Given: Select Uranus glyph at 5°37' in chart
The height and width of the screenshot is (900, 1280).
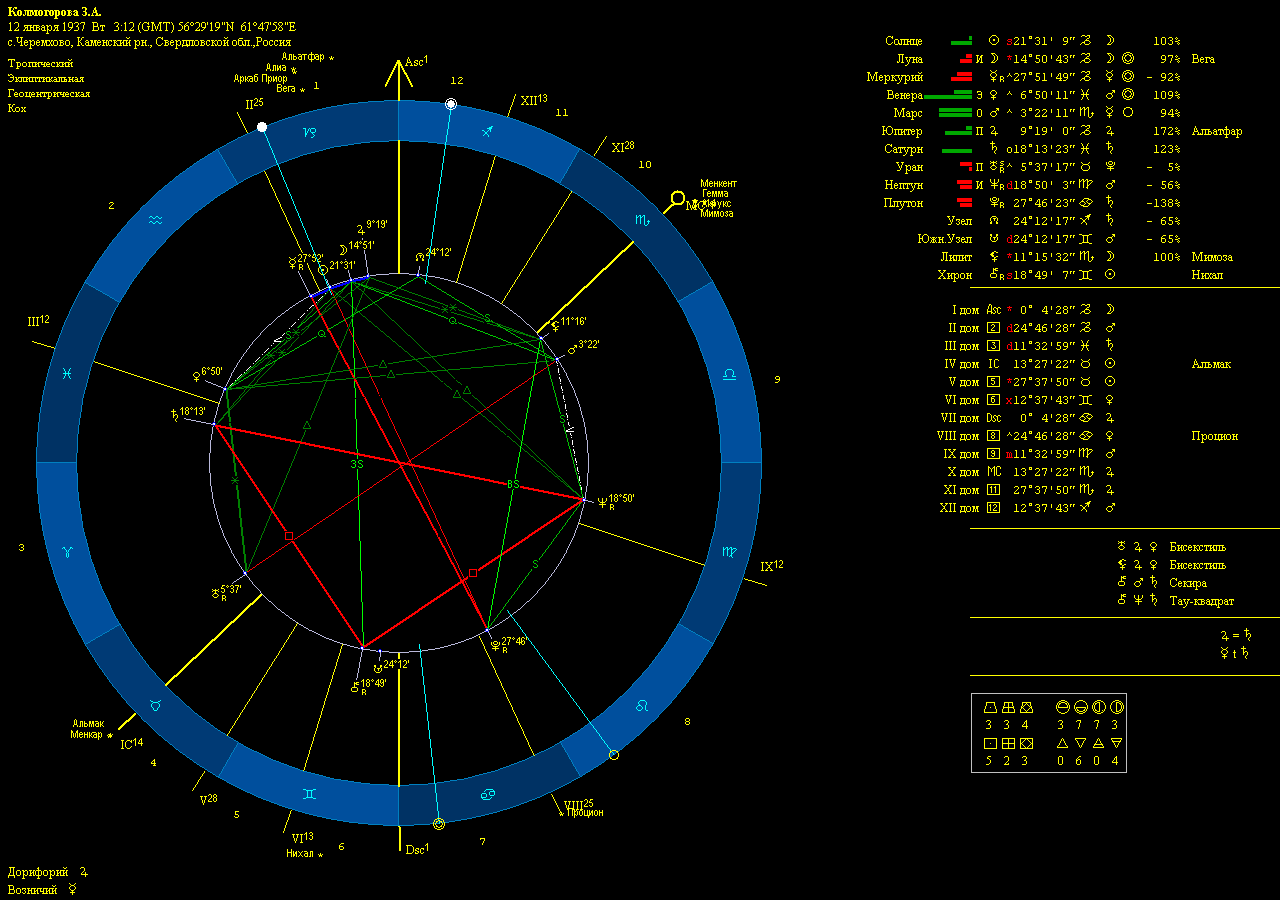Looking at the screenshot, I should (215, 593).
